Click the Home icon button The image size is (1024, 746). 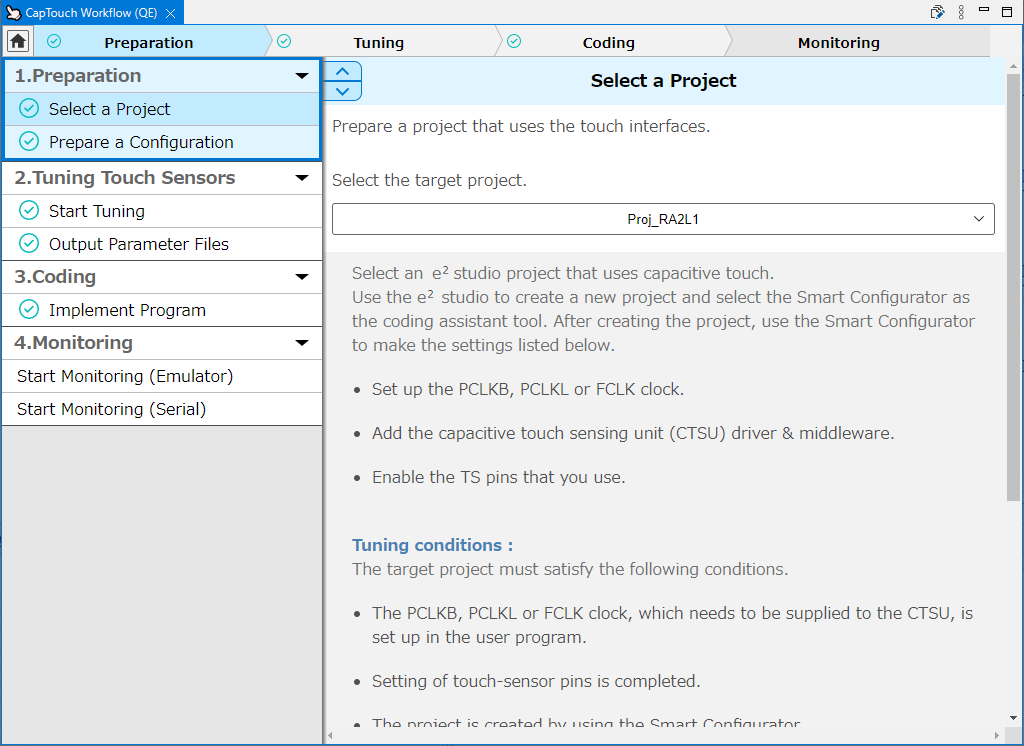click(x=18, y=42)
